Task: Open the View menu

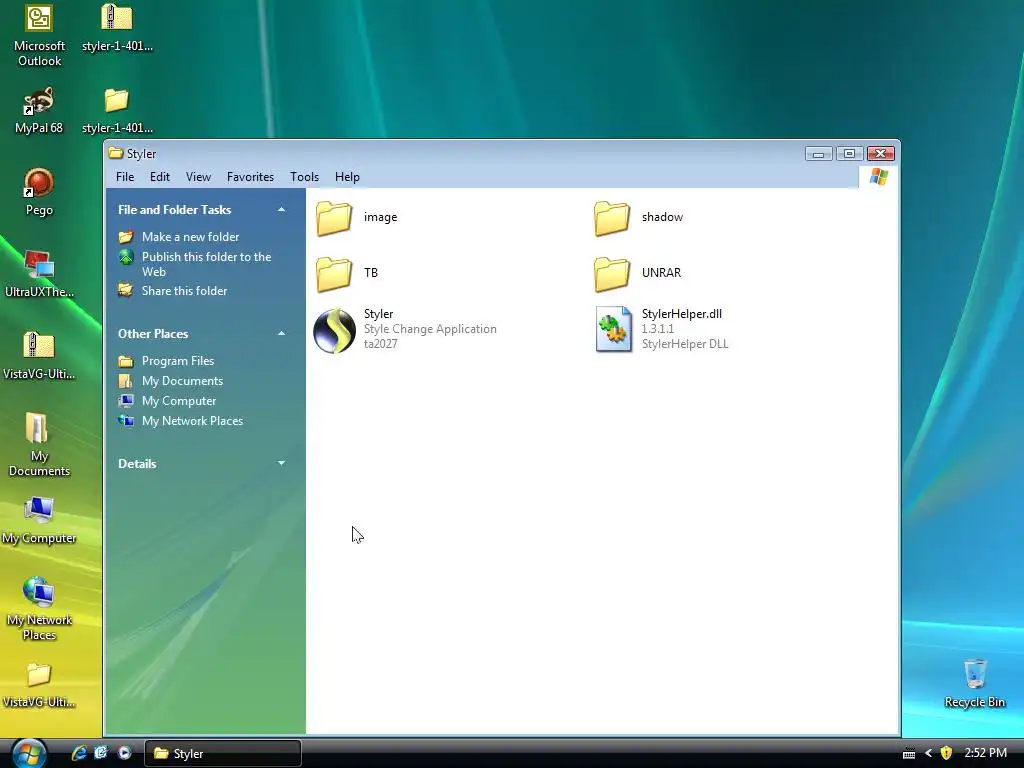Action: pos(198,177)
